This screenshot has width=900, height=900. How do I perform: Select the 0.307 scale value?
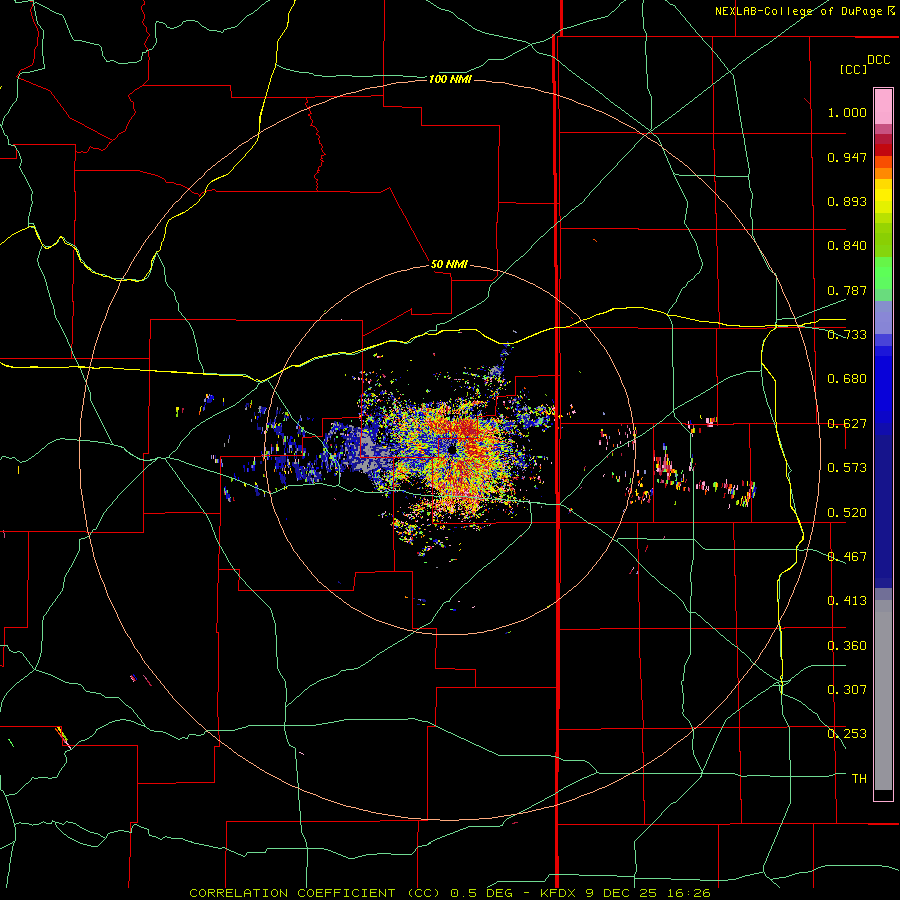[847, 690]
